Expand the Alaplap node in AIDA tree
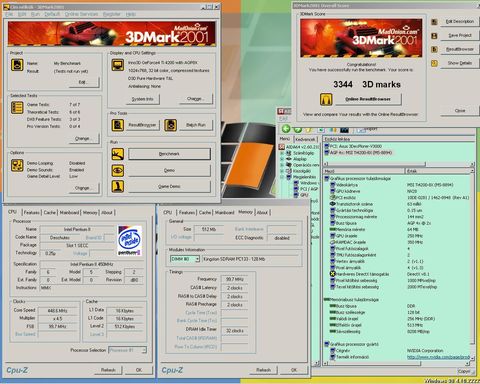Screen dimensions: 480x384 (x=282, y=159)
